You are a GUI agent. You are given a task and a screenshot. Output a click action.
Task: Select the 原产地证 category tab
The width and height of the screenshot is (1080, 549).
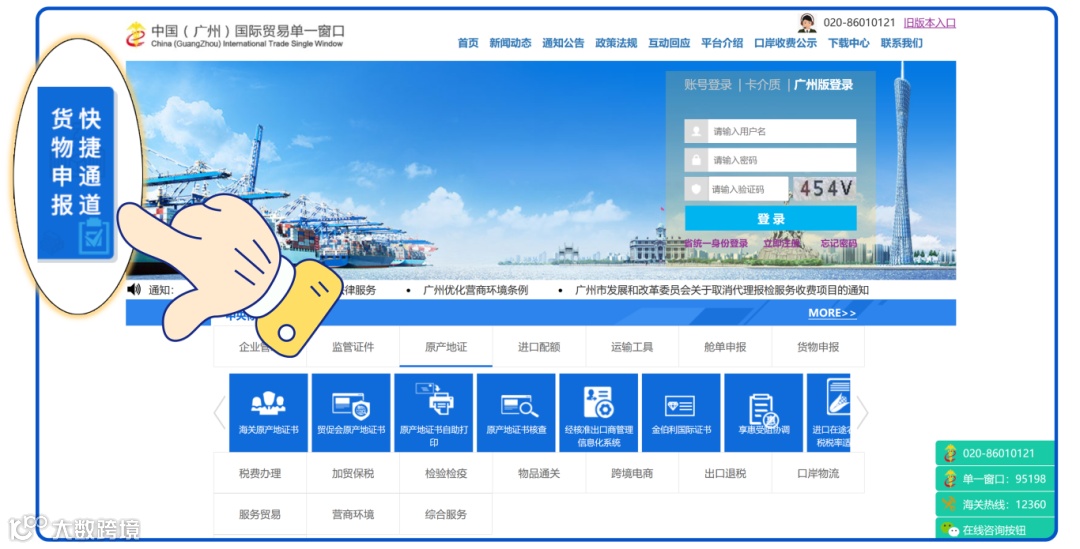pos(446,346)
